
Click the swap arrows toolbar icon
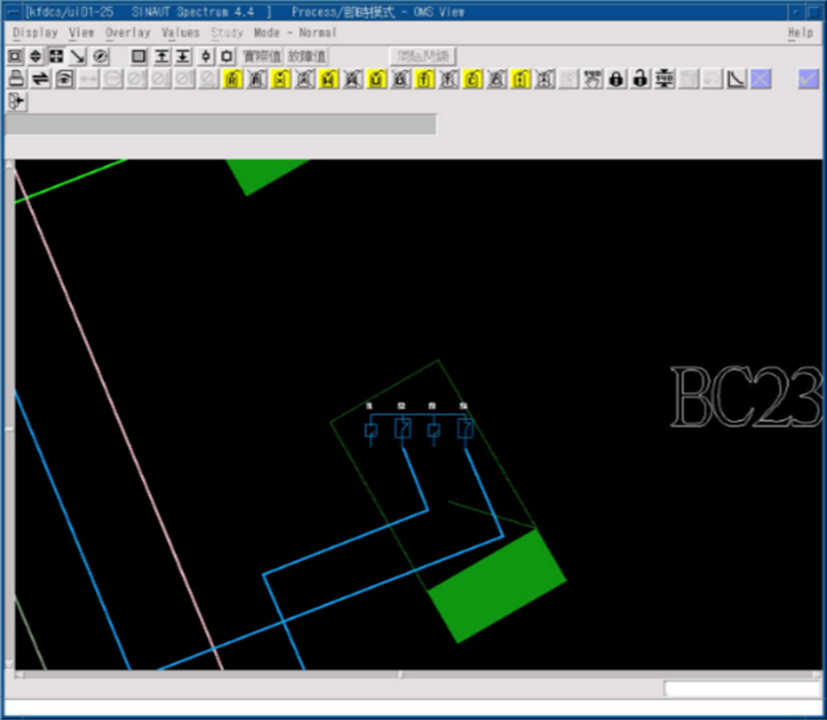40,79
